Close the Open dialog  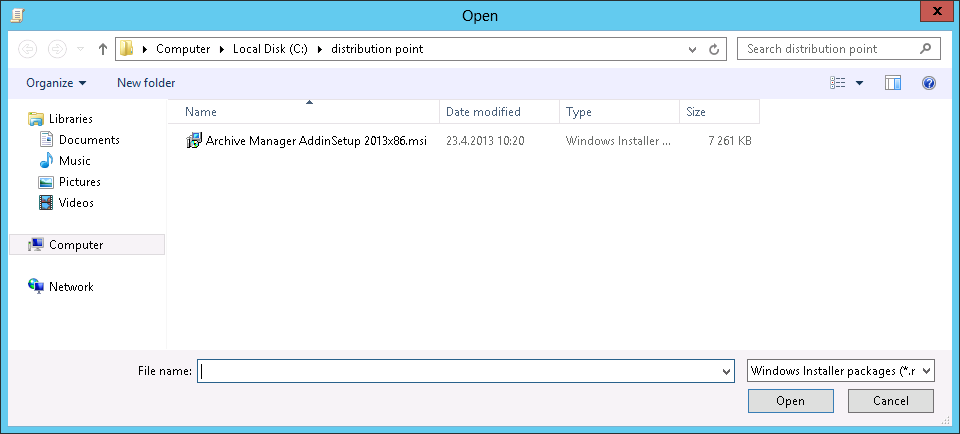[x=937, y=11]
